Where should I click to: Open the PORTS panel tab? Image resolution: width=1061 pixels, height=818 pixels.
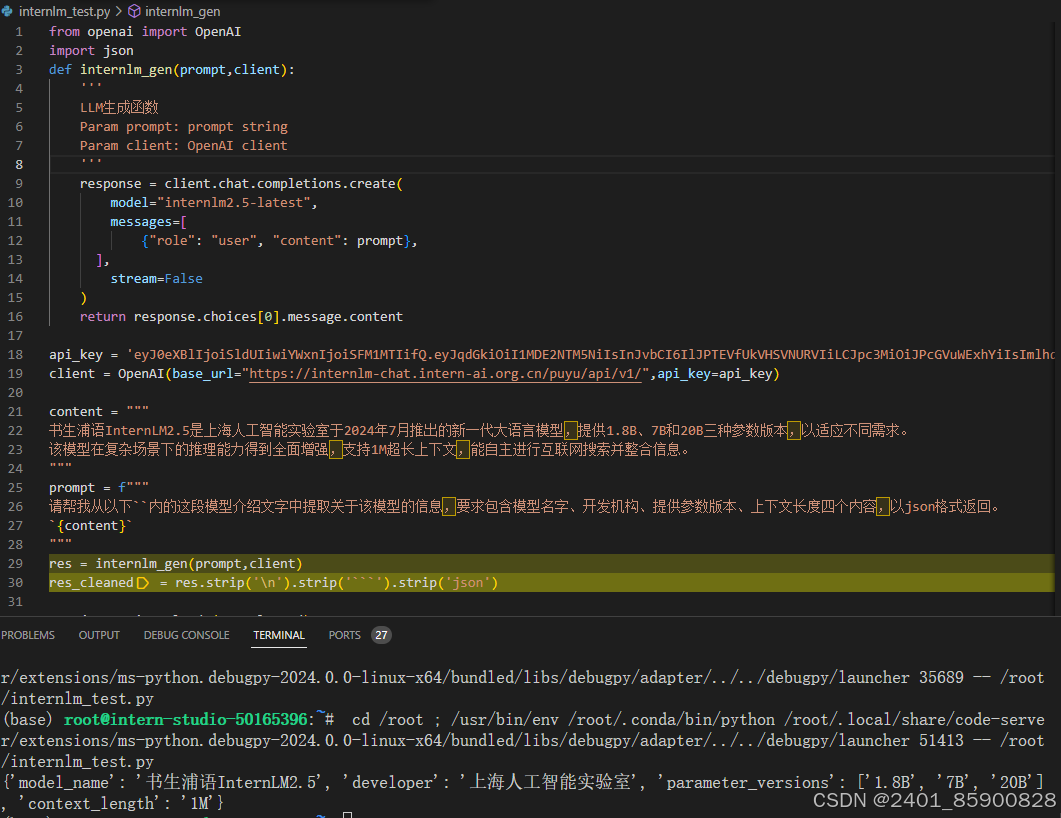(x=344, y=634)
